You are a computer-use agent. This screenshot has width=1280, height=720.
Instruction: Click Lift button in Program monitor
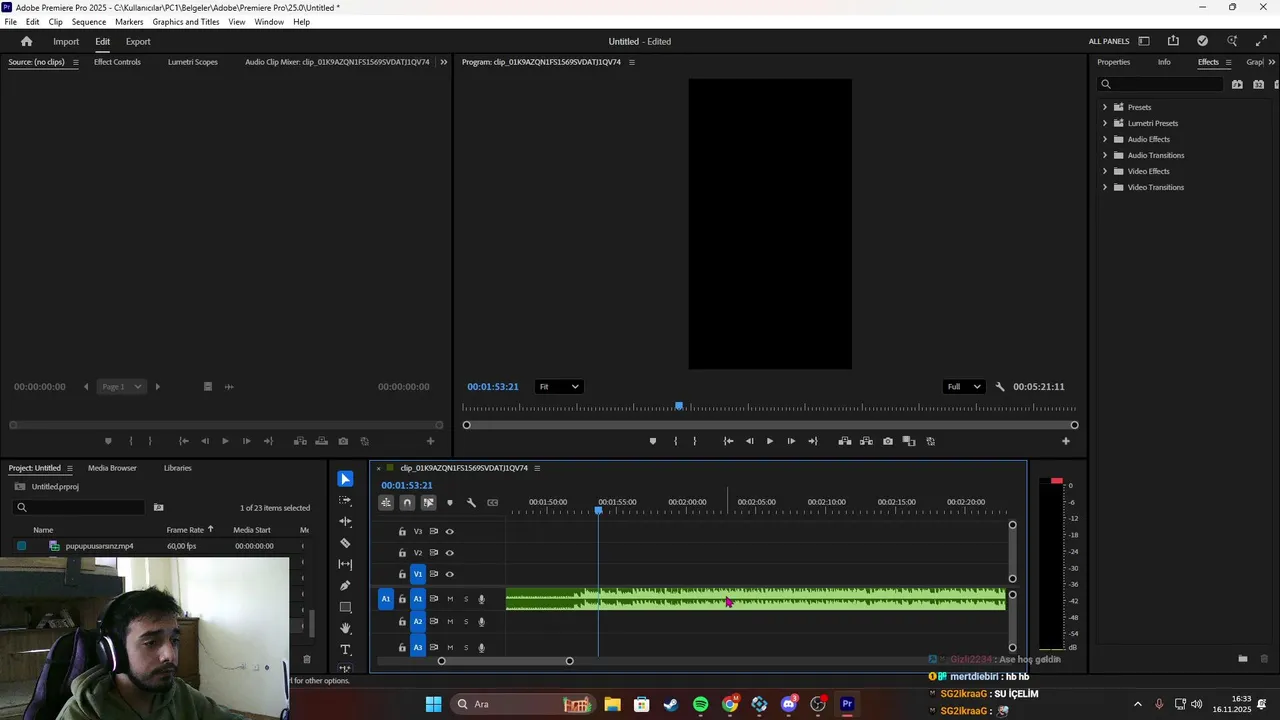[x=845, y=441]
